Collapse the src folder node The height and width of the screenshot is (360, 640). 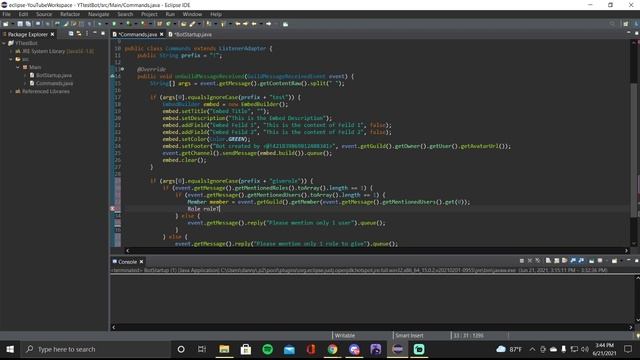click(11, 59)
